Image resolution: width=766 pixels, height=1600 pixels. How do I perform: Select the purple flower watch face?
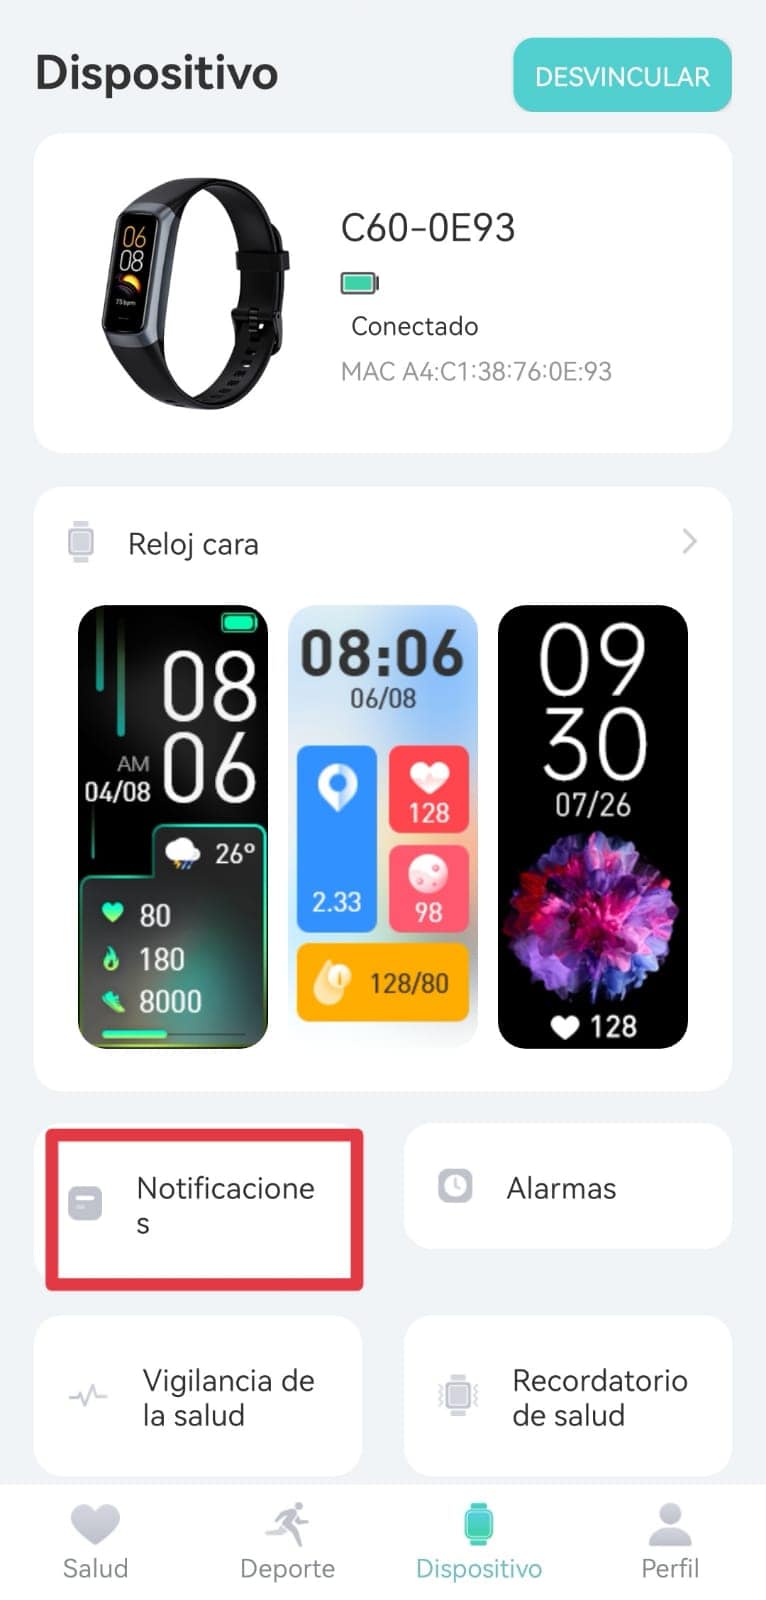coord(593,827)
